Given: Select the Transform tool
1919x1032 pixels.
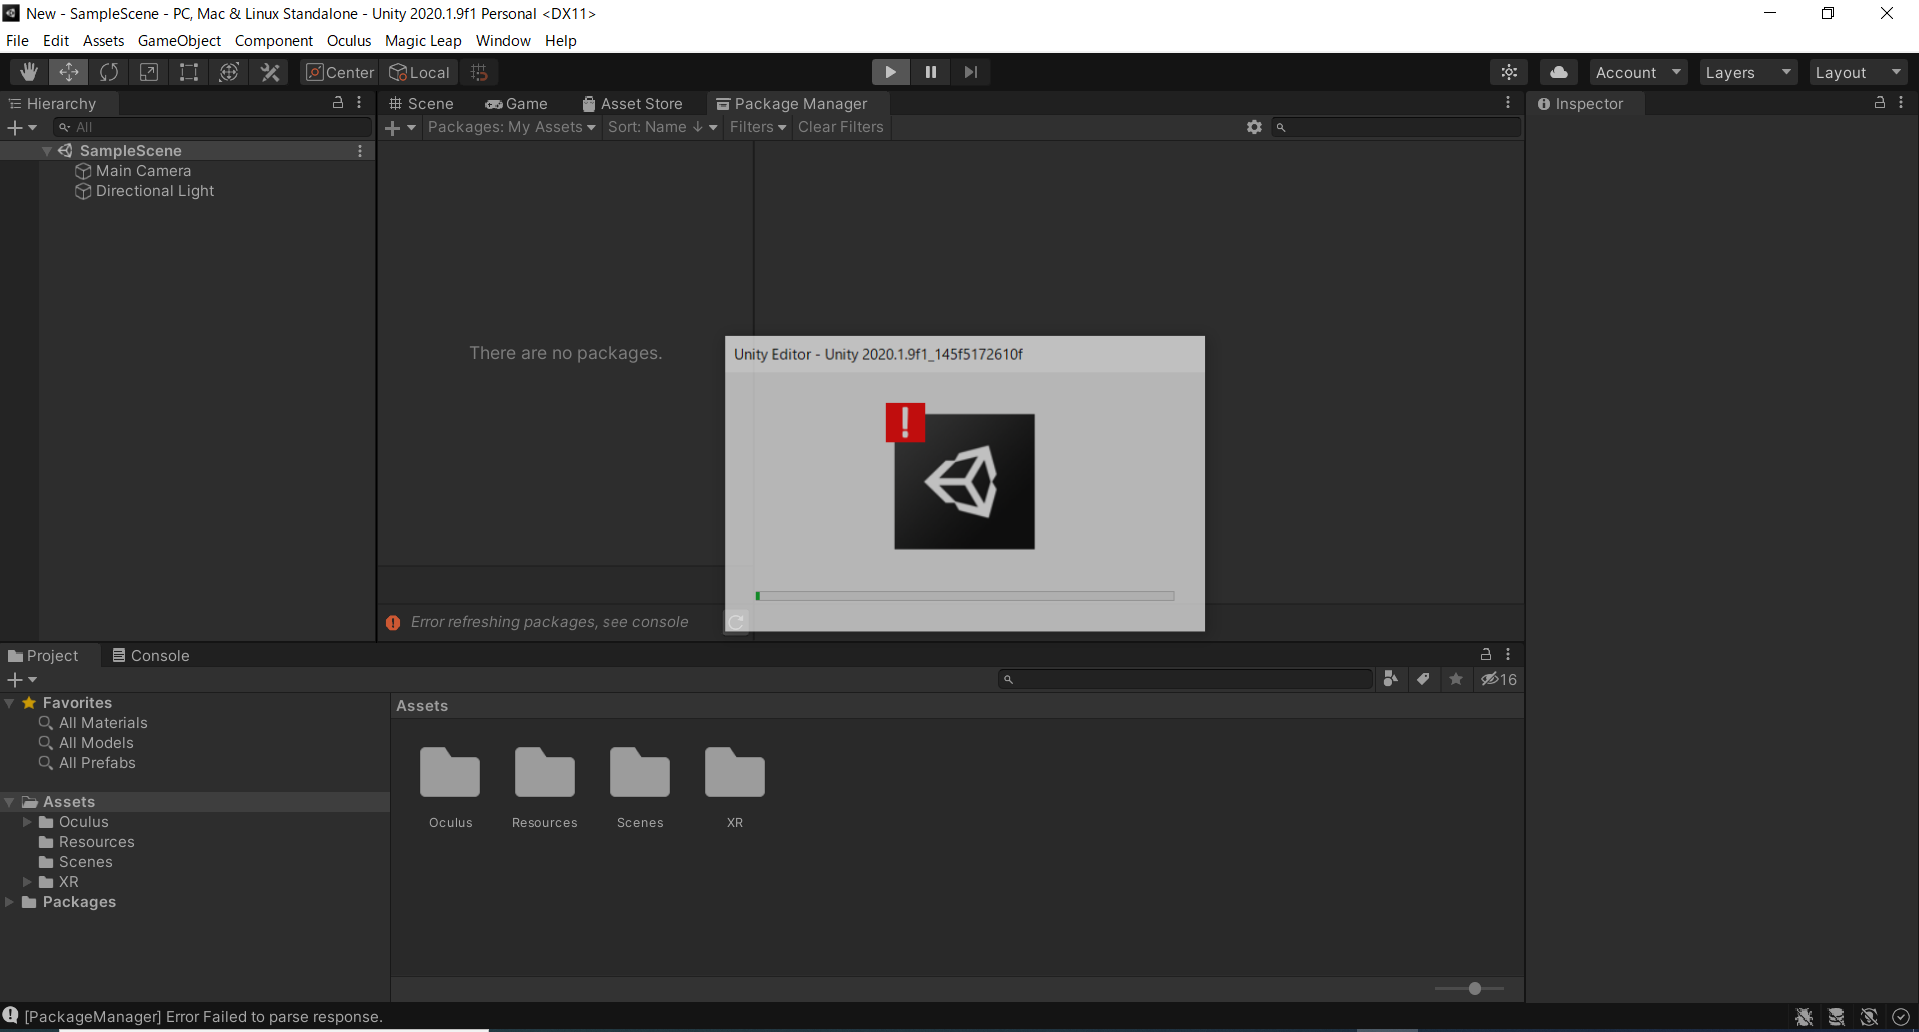Looking at the screenshot, I should [229, 72].
